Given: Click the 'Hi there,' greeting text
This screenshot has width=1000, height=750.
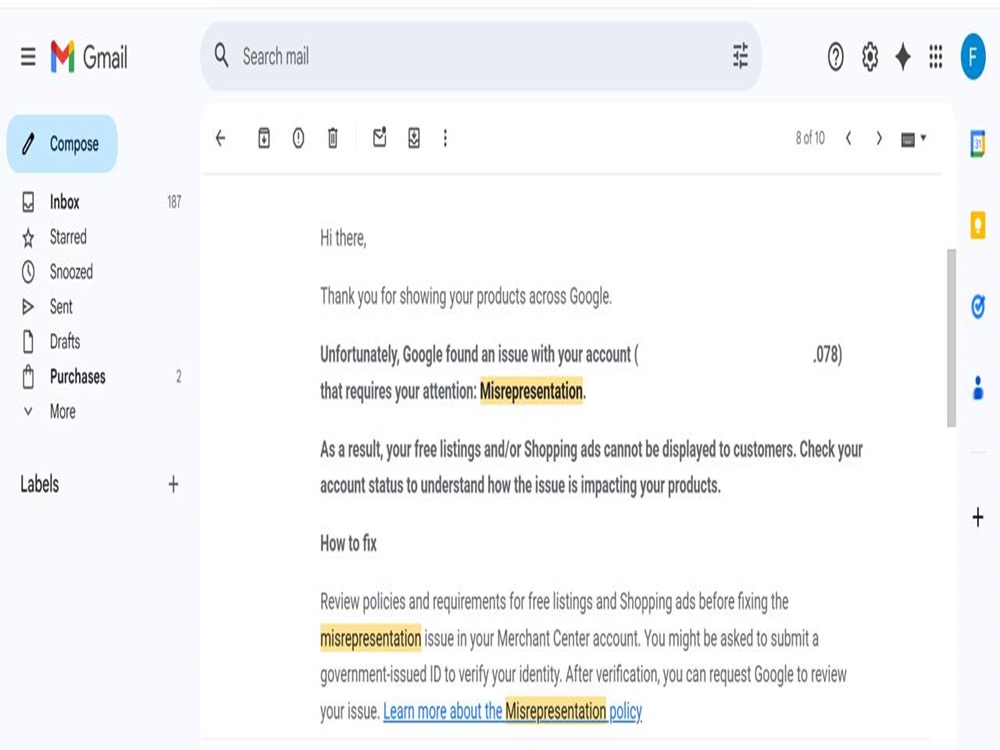Looking at the screenshot, I should pos(343,238).
